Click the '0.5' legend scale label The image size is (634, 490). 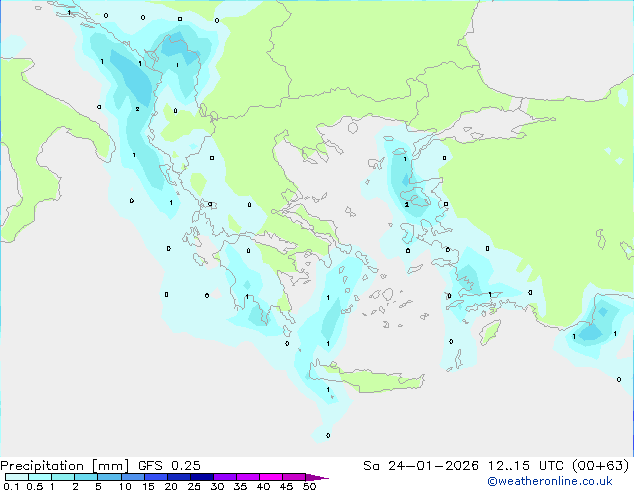tap(35, 486)
